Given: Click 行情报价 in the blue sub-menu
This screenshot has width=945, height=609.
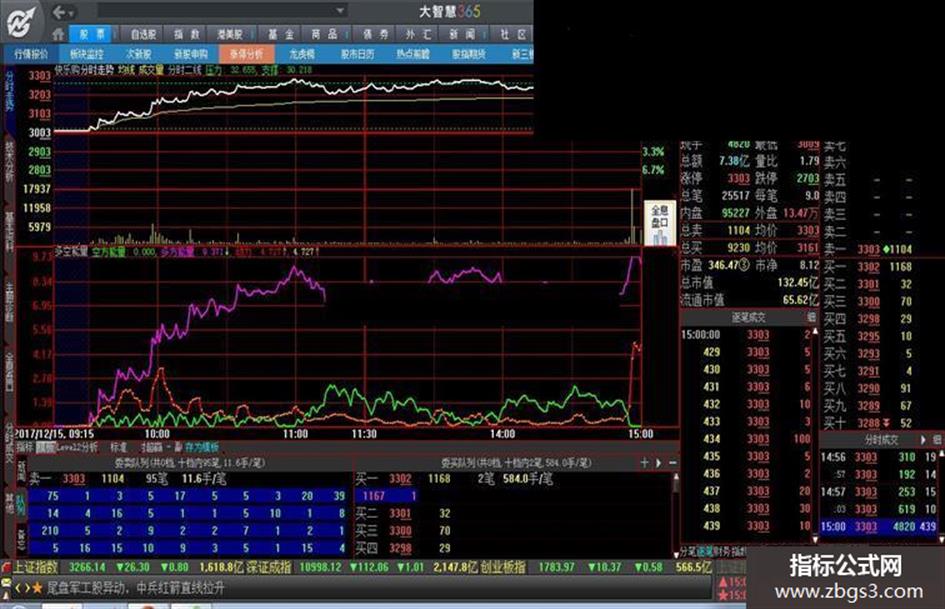Looking at the screenshot, I should [x=31, y=54].
